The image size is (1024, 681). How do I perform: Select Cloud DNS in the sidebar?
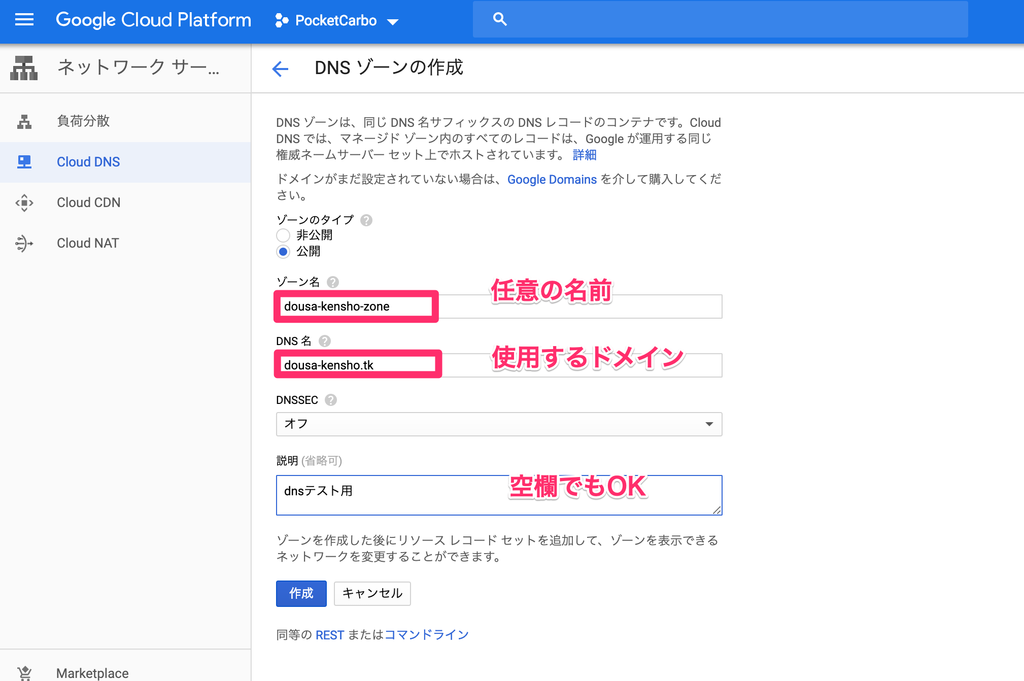pyautogui.click(x=90, y=161)
